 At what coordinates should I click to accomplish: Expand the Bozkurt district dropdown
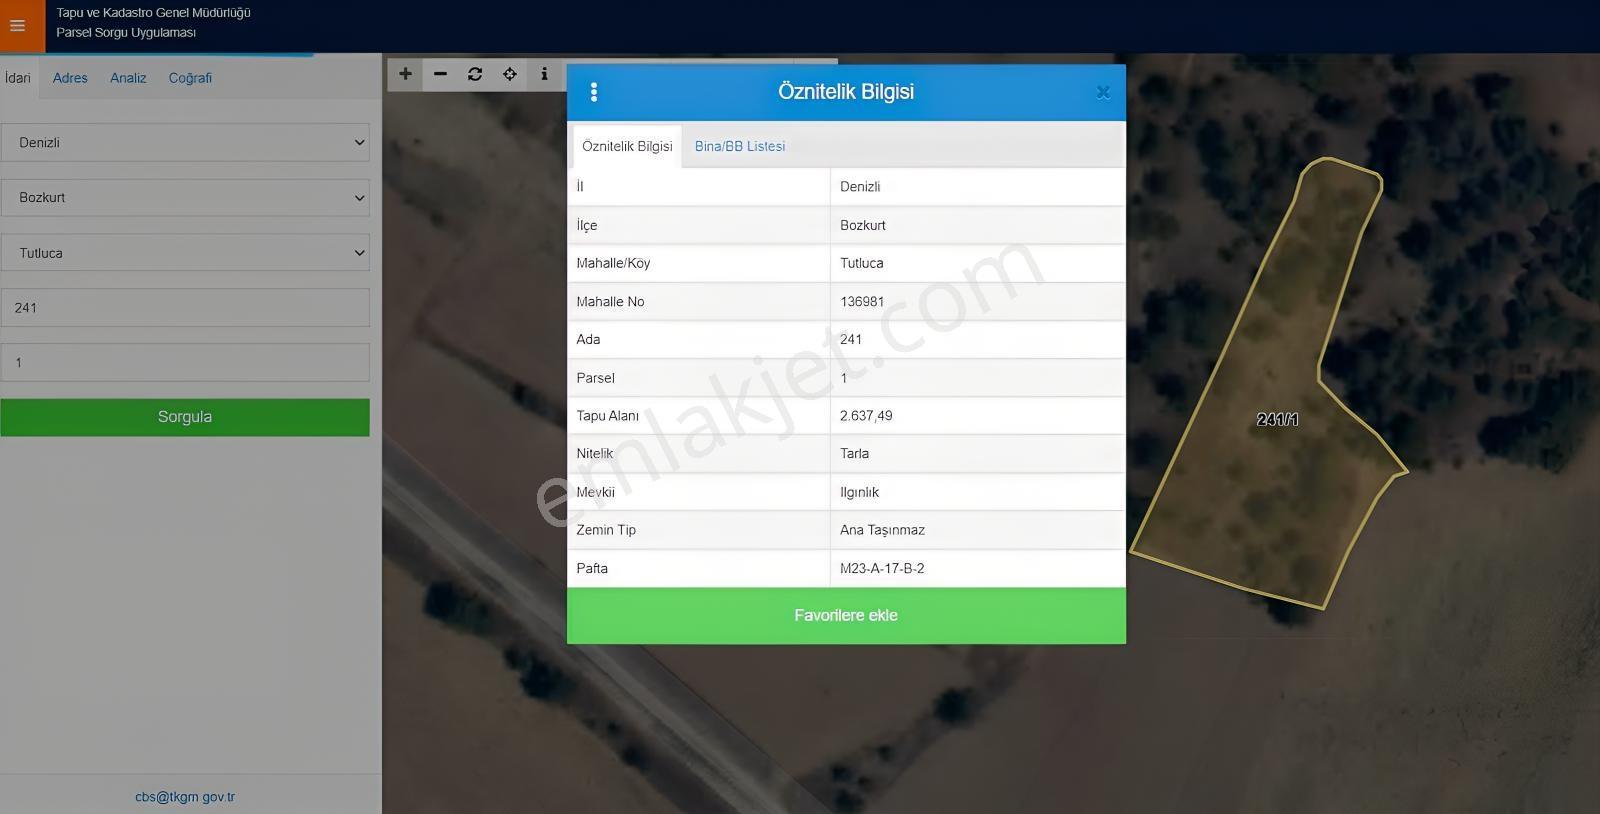point(185,197)
